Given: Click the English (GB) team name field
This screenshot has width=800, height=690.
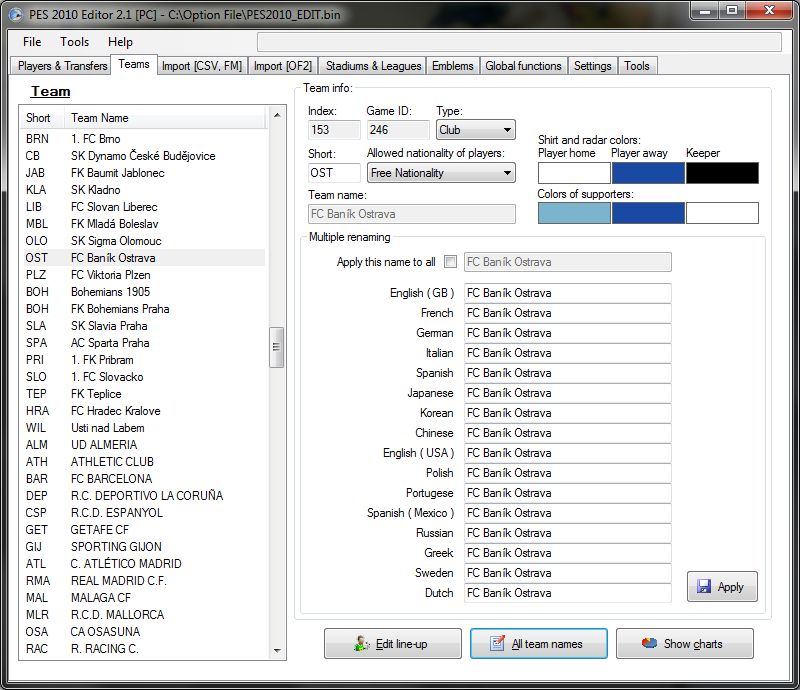Looking at the screenshot, I should (567, 293).
